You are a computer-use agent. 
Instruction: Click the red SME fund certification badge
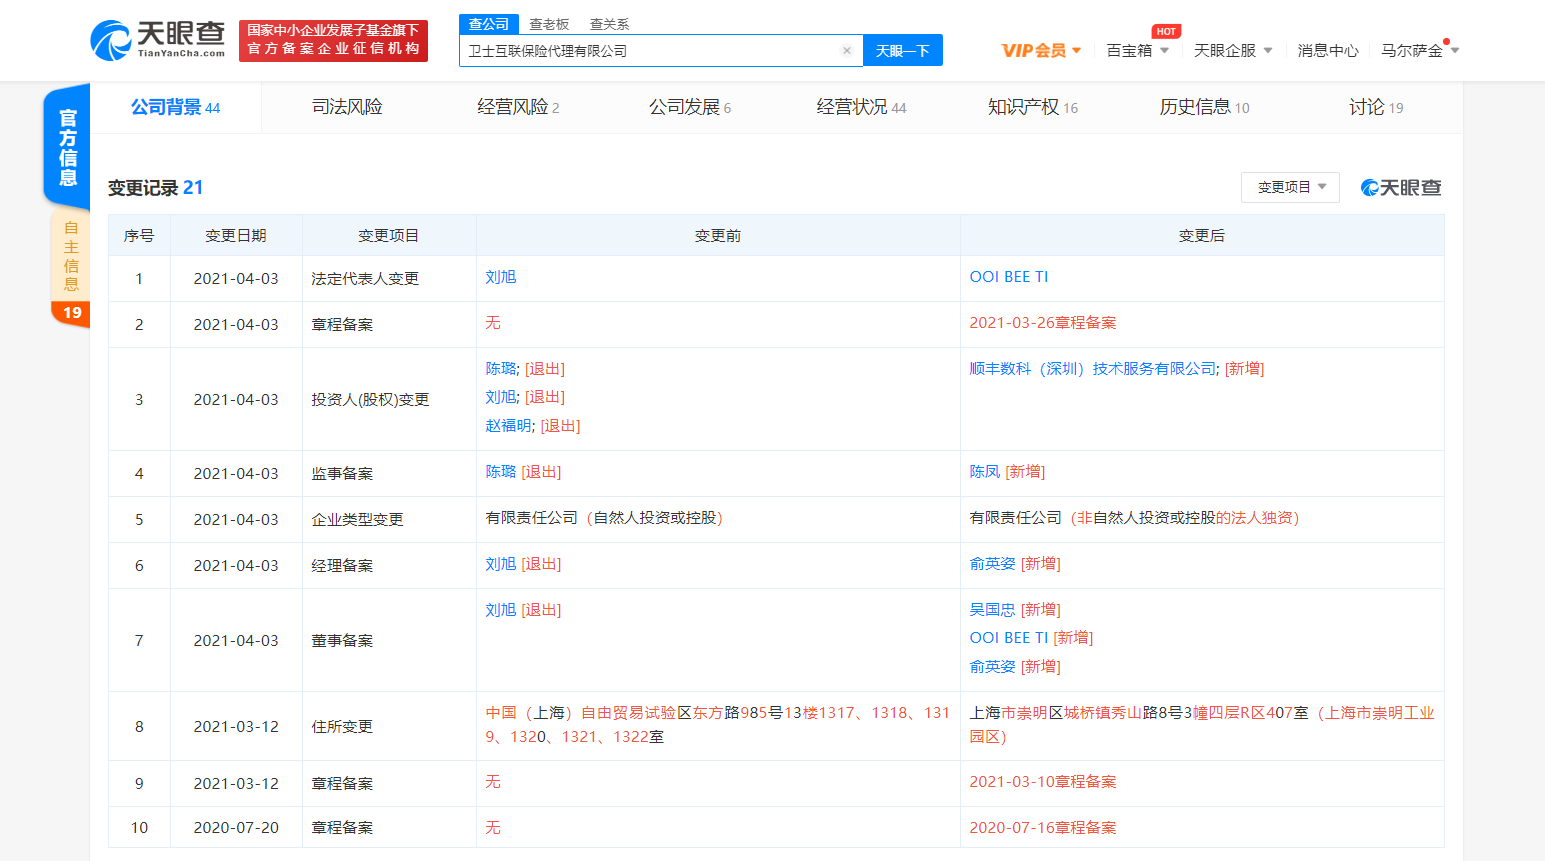click(x=333, y=40)
